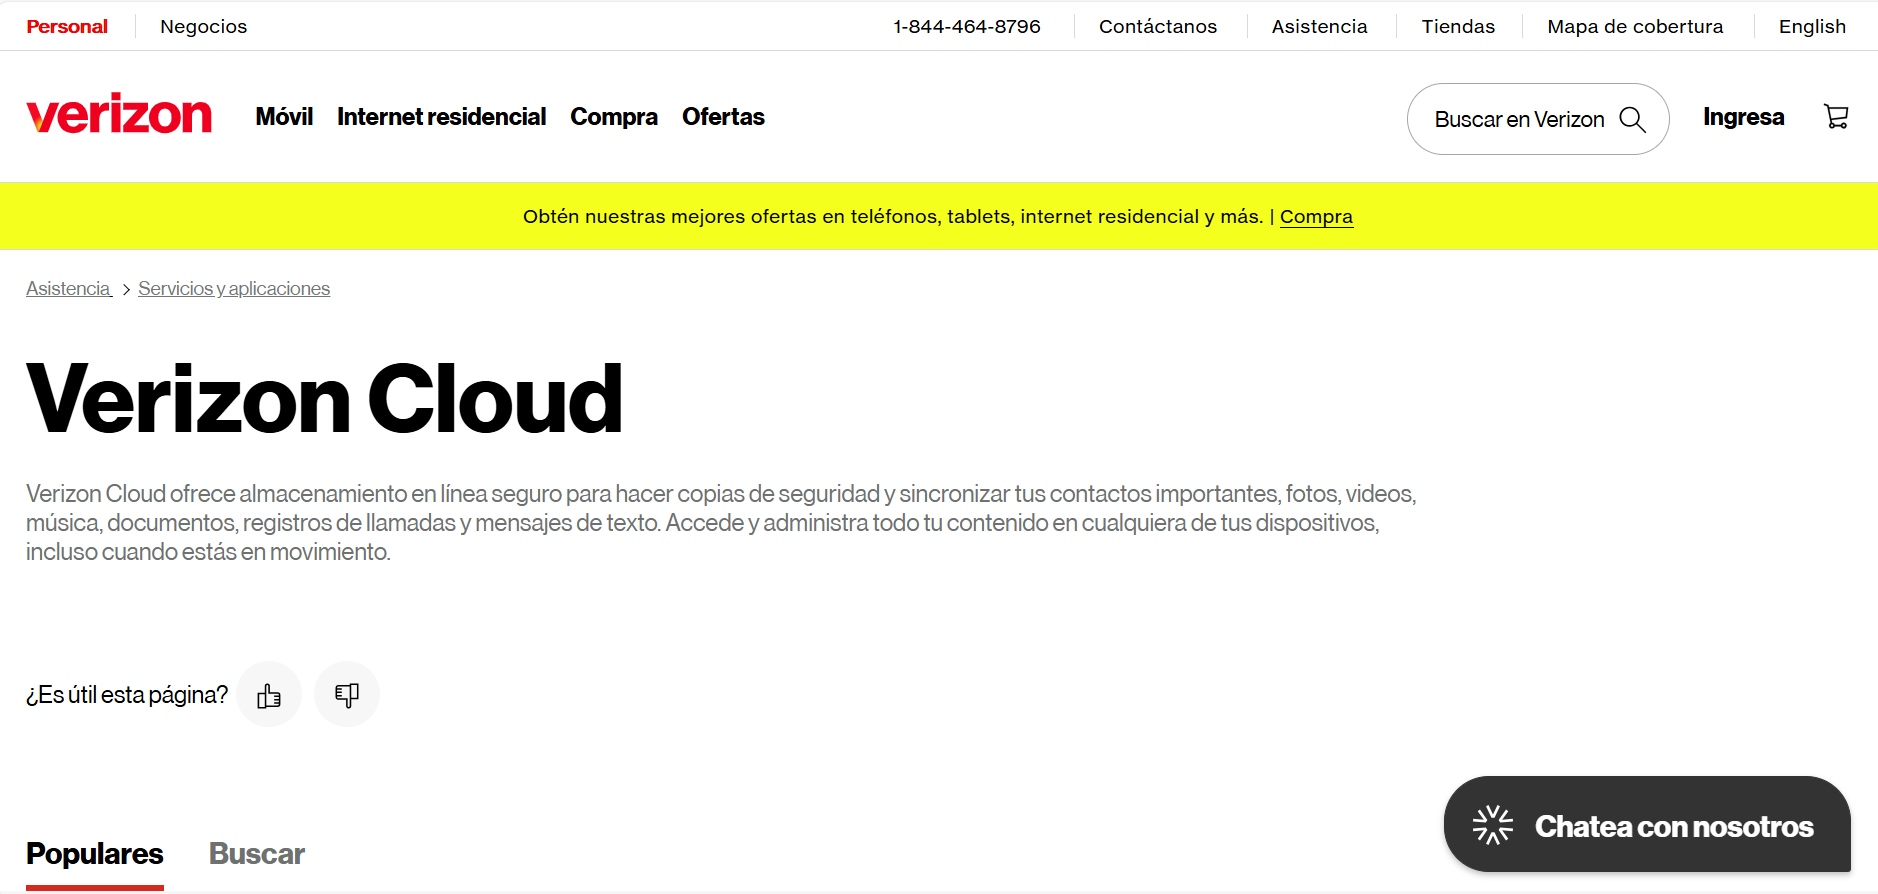Viewport: 1878px width, 894px height.
Task: Open Mapa de cobertura link
Action: click(1635, 27)
